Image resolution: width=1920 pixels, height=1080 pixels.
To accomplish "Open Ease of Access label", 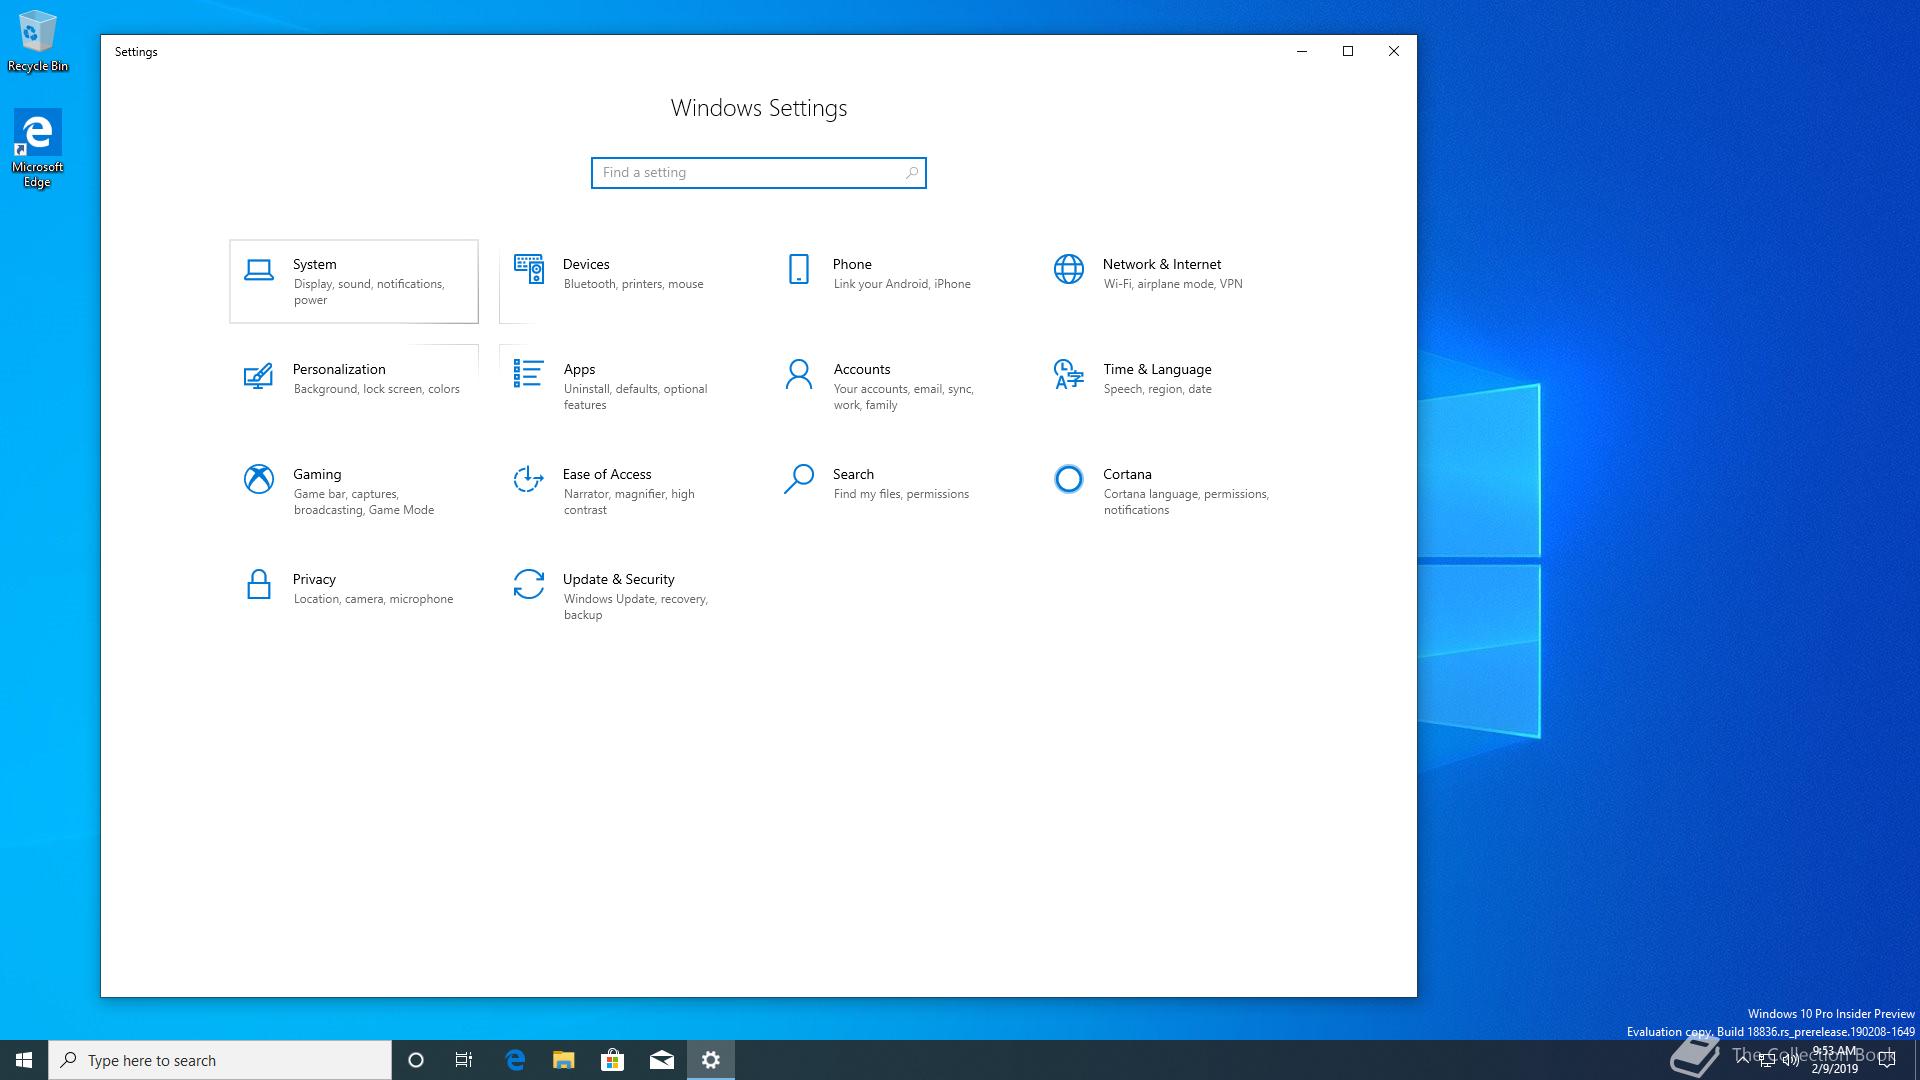I will tap(607, 474).
